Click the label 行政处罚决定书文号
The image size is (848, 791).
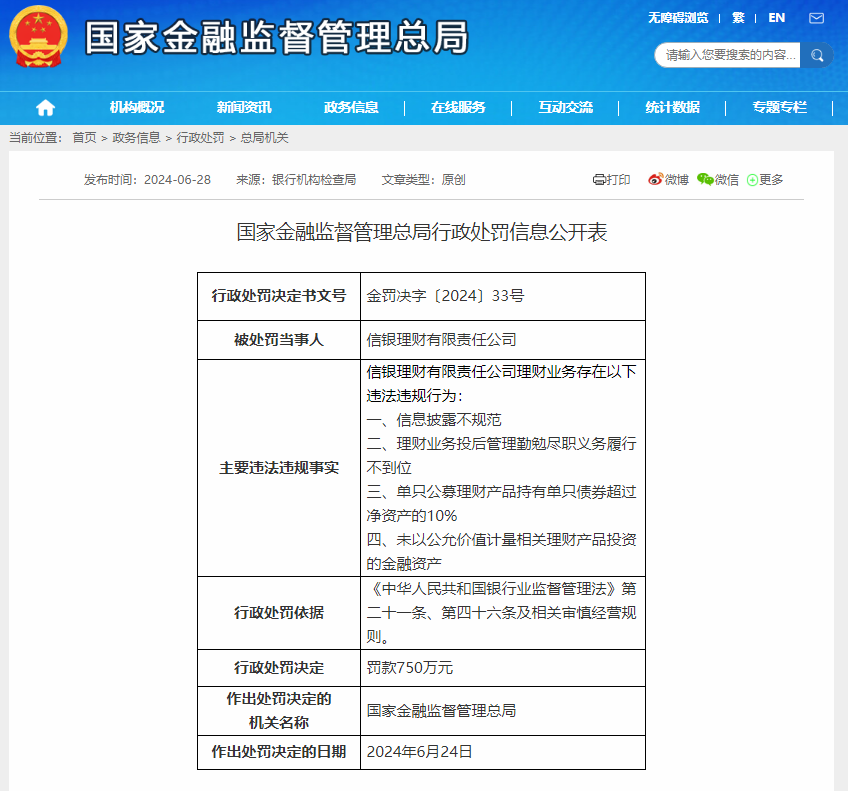point(279,296)
